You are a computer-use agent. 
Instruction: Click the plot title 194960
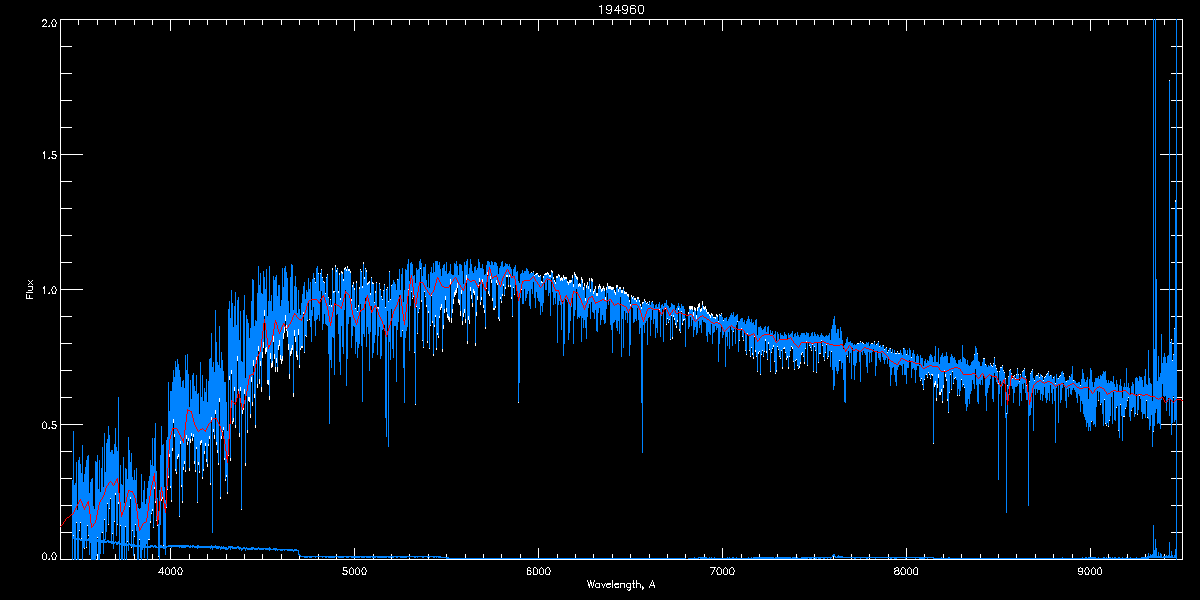click(x=600, y=9)
